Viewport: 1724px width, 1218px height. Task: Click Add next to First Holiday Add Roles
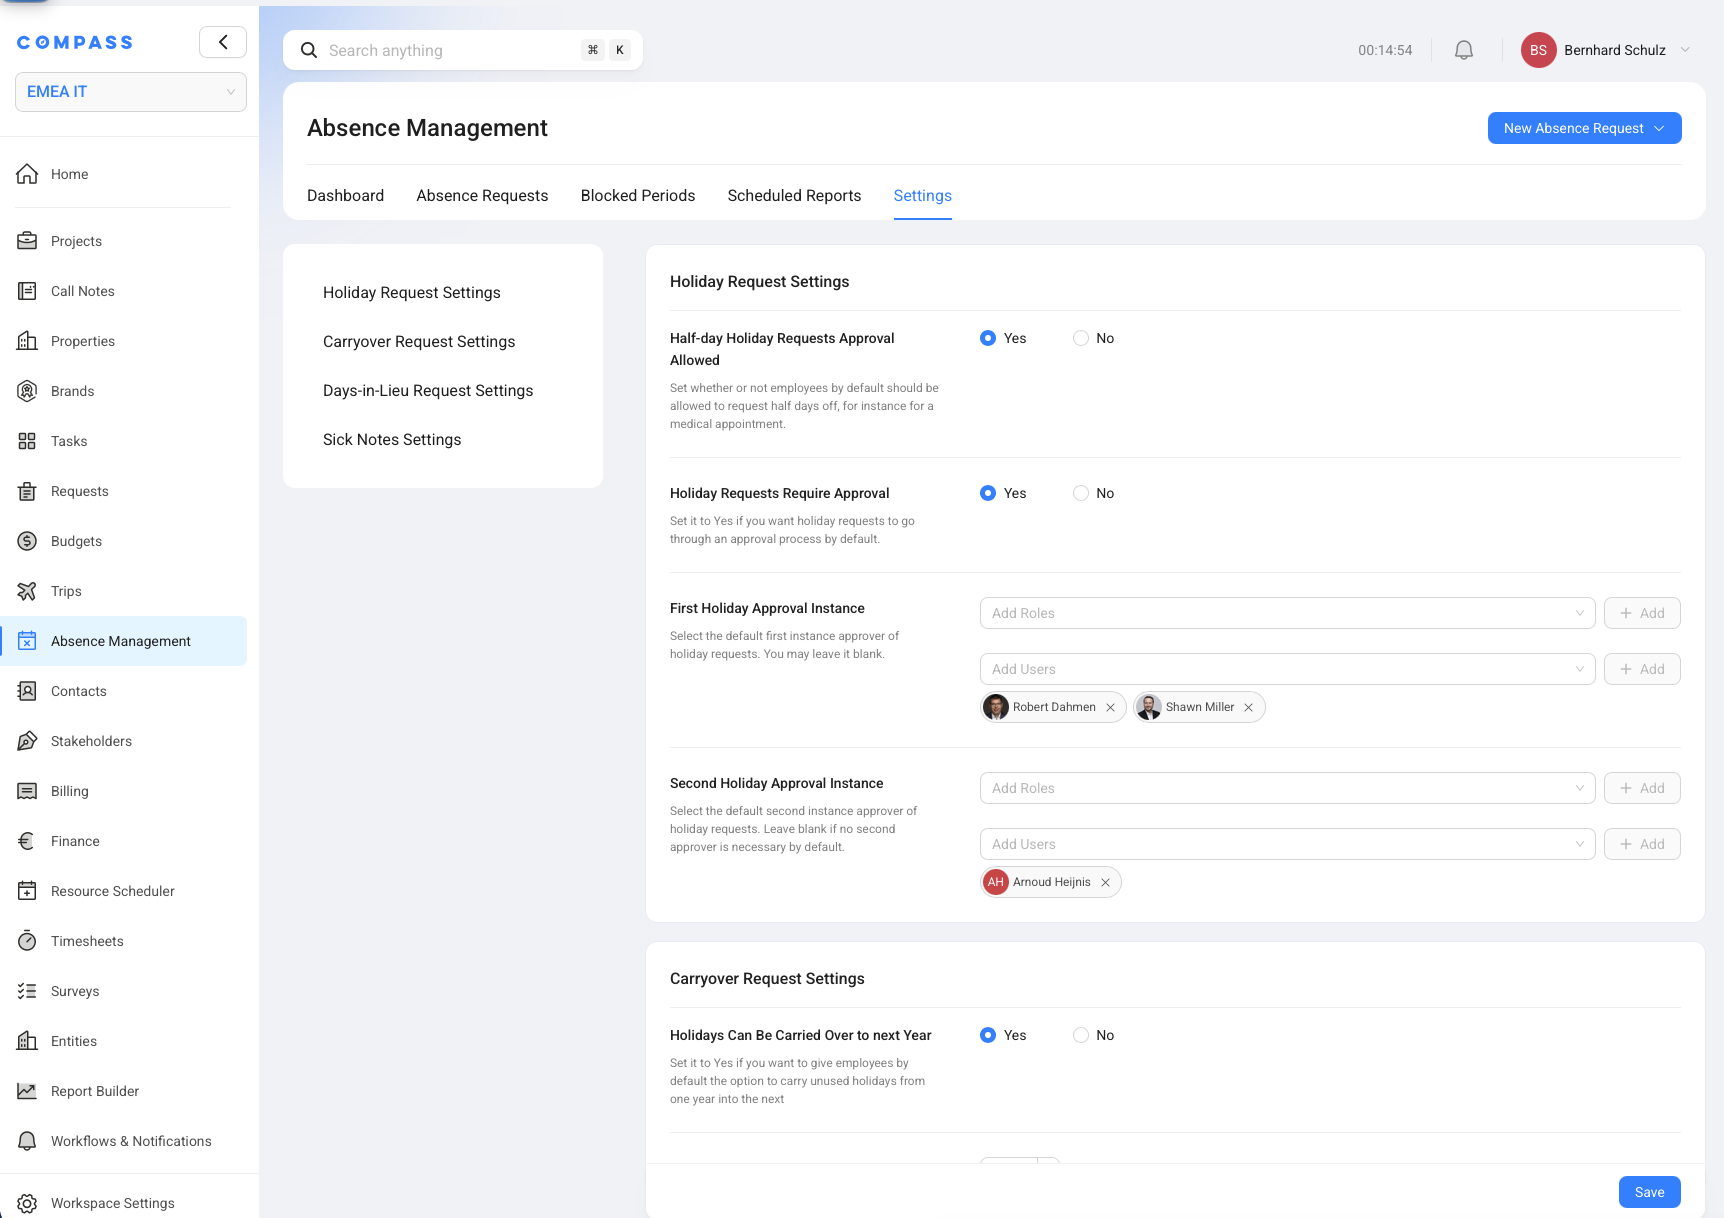[1642, 613]
